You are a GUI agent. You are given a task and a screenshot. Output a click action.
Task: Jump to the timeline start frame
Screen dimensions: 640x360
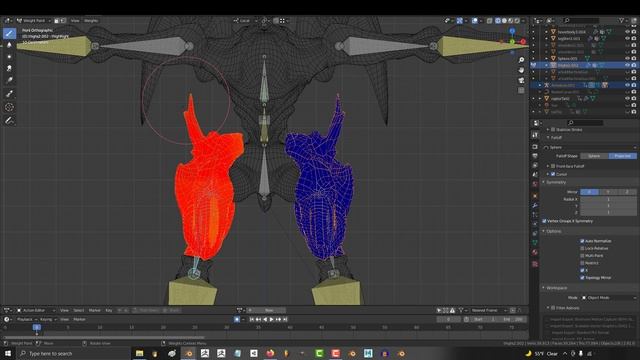pyautogui.click(x=251, y=319)
